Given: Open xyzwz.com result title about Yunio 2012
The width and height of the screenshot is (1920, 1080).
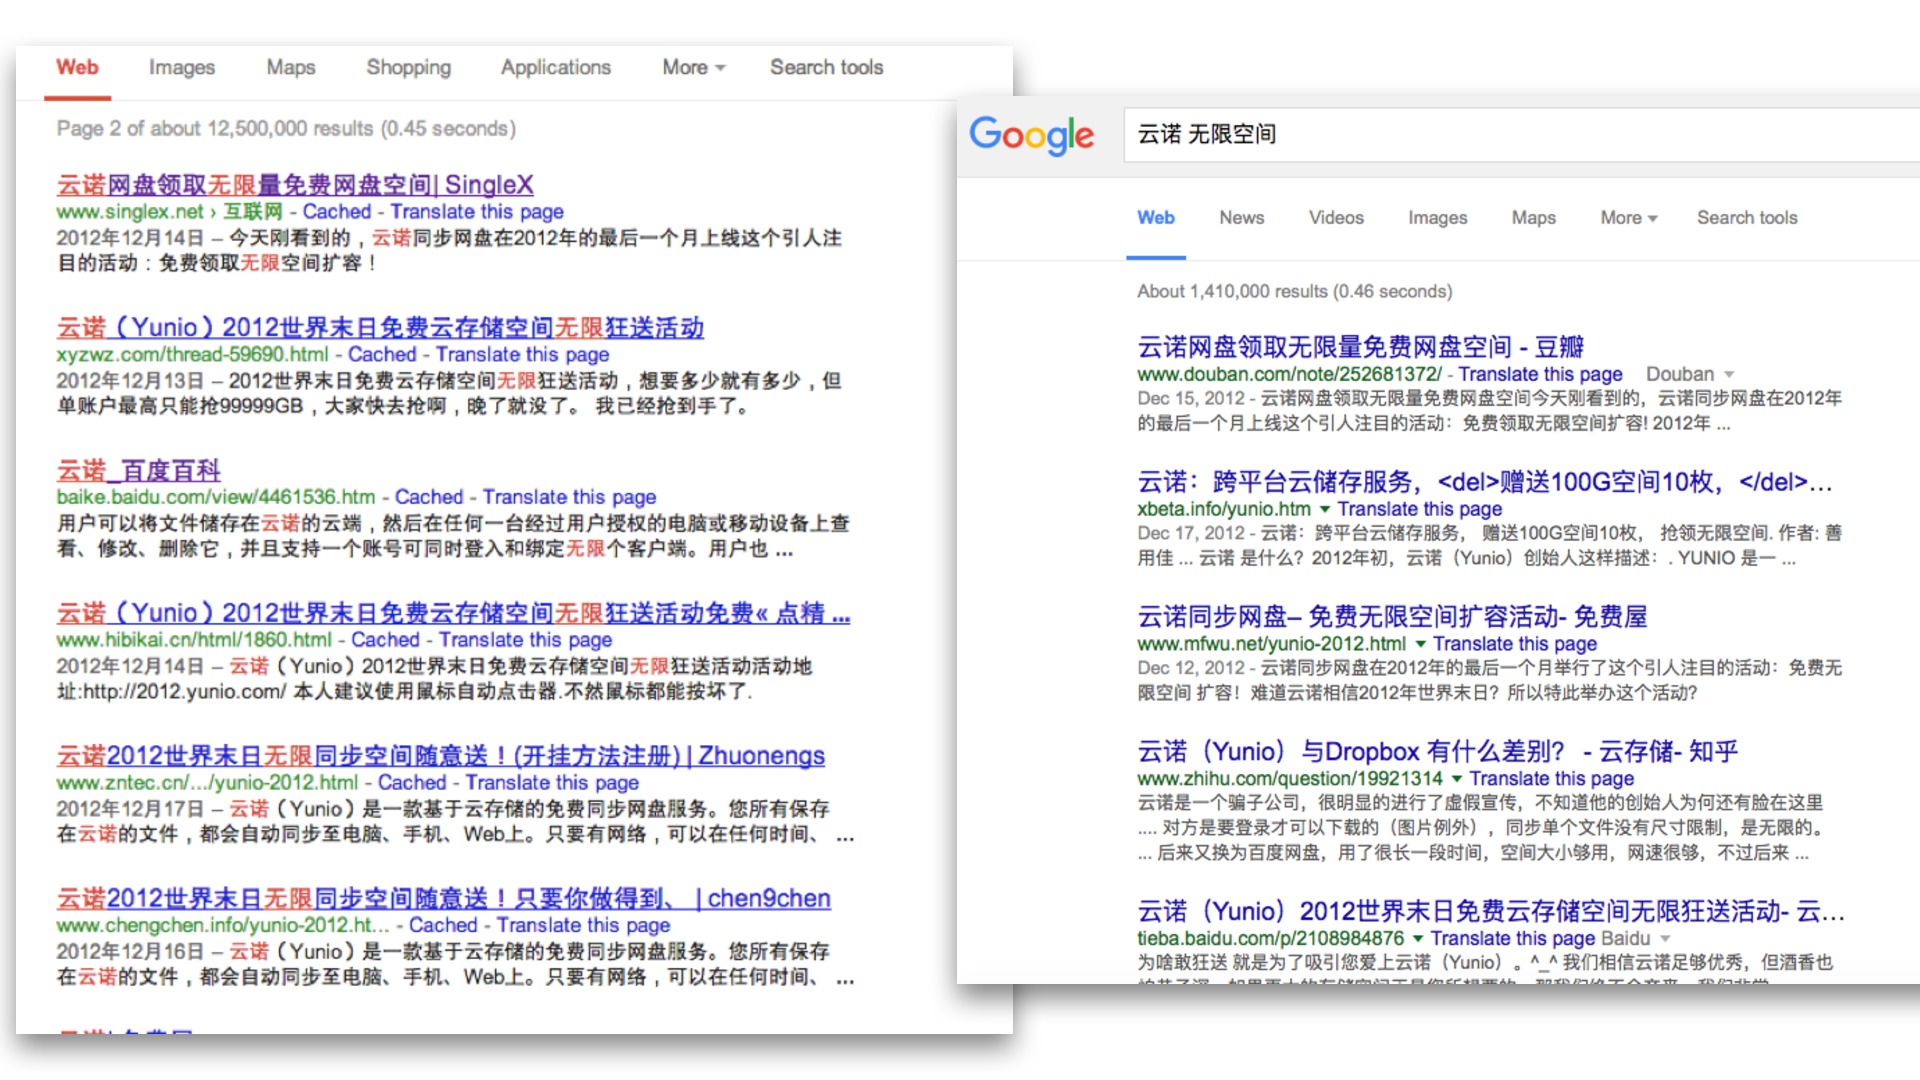Looking at the screenshot, I should pyautogui.click(x=380, y=327).
